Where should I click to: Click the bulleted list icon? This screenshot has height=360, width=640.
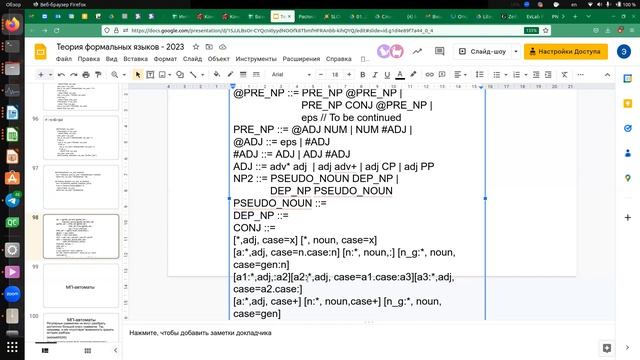[497, 74]
